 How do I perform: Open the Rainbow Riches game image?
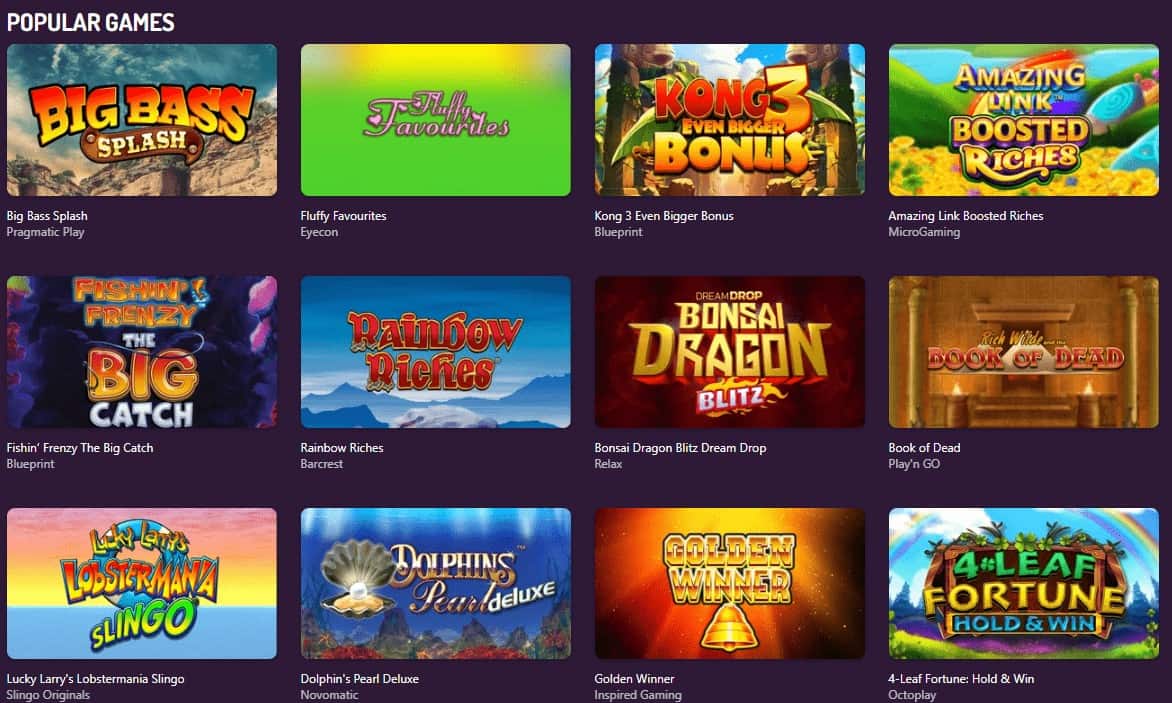tap(436, 352)
